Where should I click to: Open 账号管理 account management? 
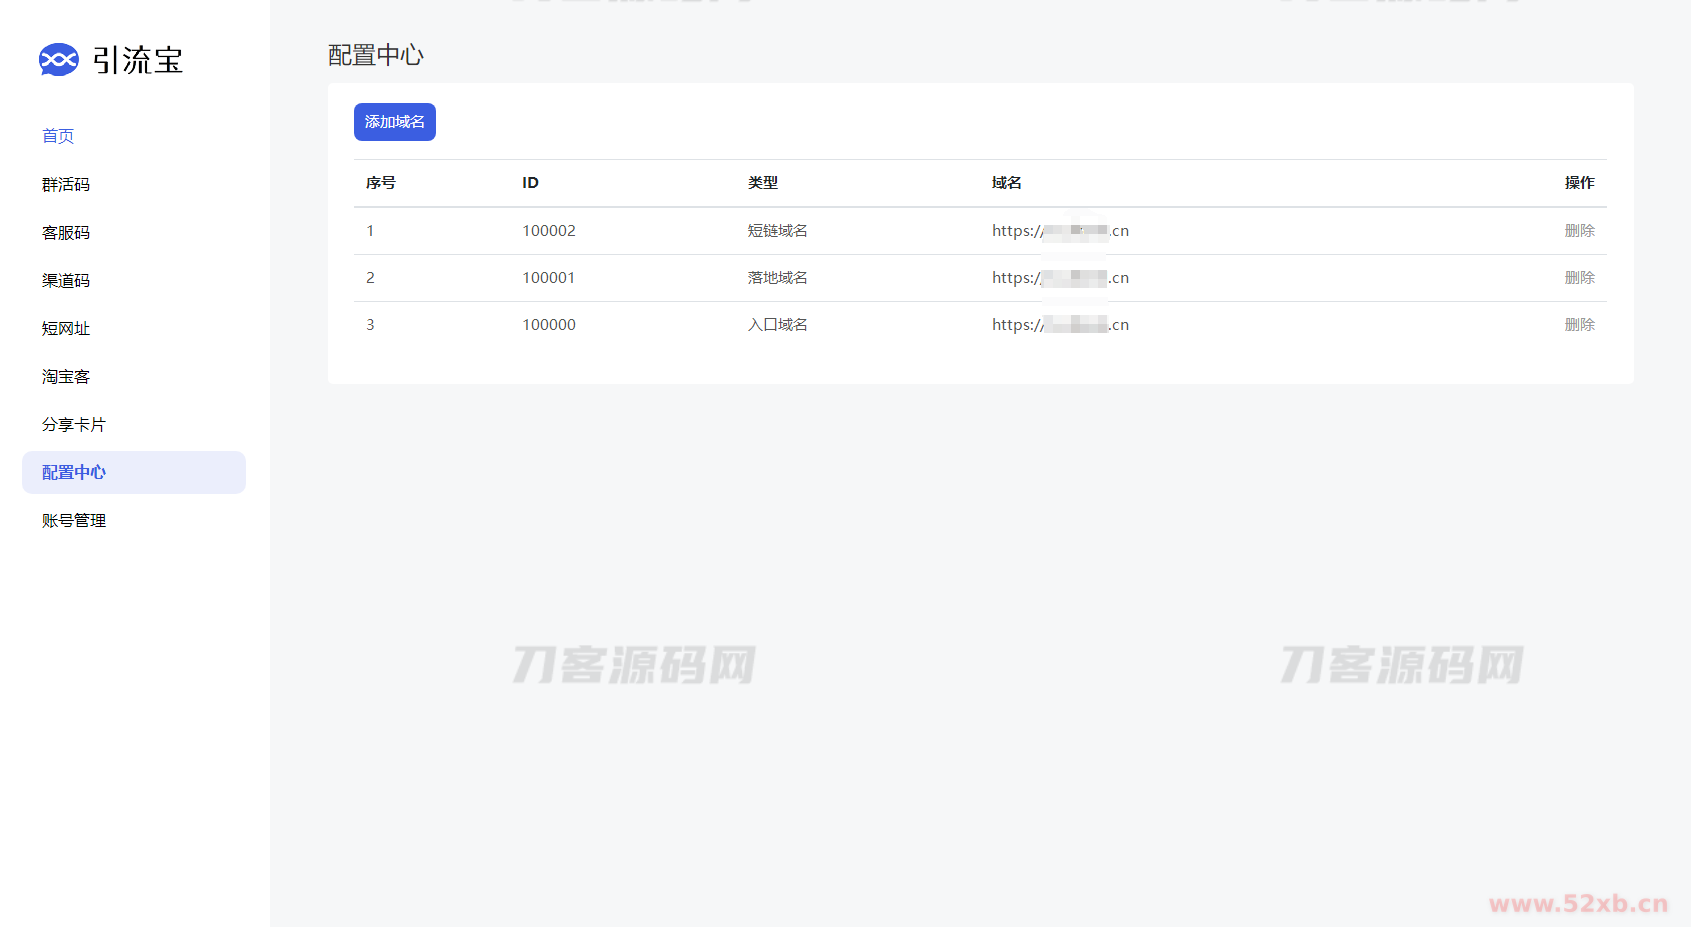click(74, 521)
